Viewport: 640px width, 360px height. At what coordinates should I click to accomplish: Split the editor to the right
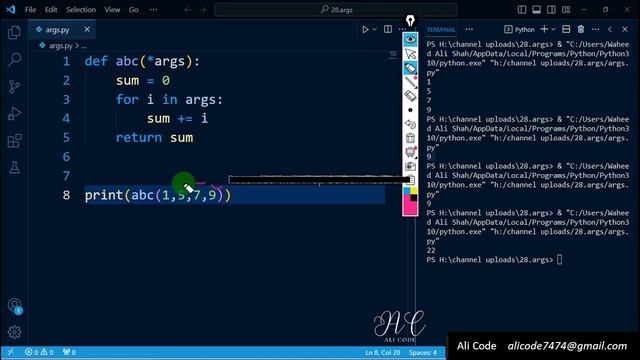(388, 29)
